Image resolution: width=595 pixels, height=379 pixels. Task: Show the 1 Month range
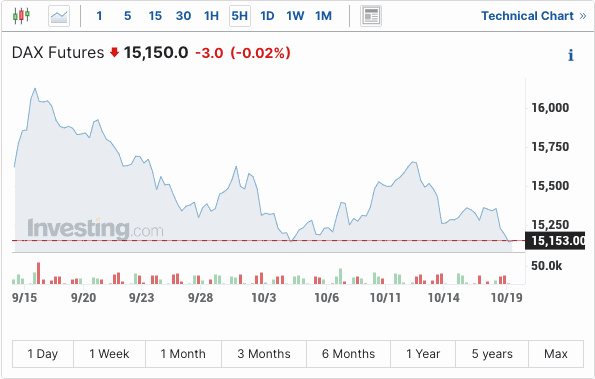[183, 354]
